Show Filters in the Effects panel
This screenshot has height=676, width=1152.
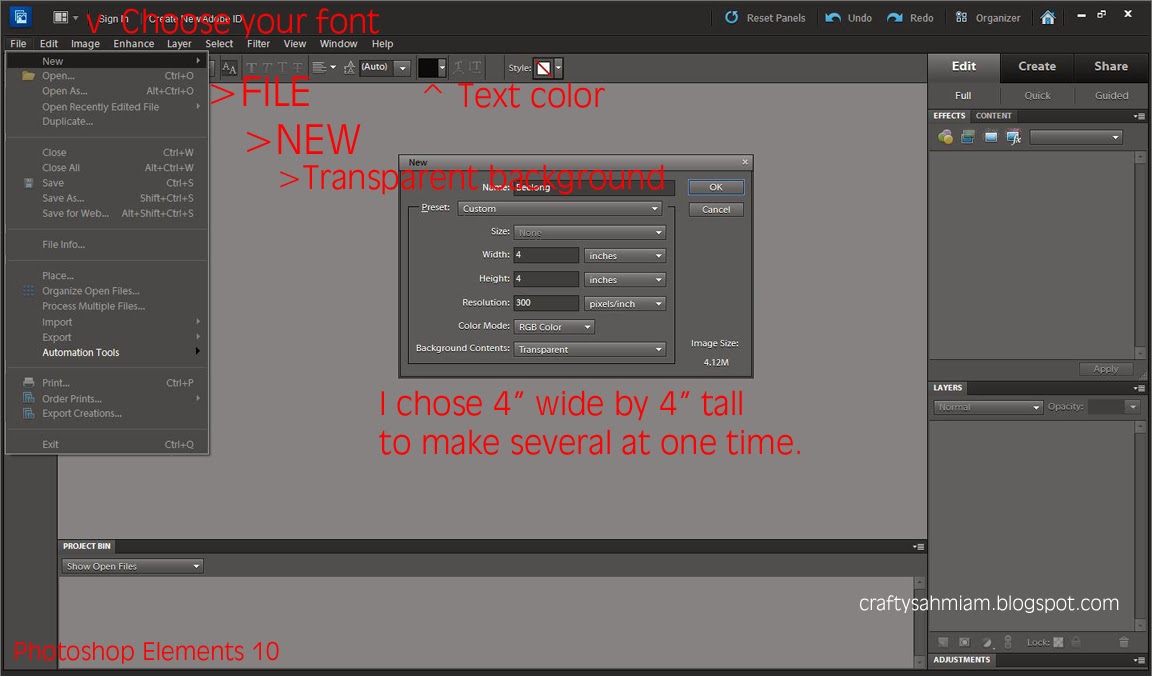click(x=946, y=137)
